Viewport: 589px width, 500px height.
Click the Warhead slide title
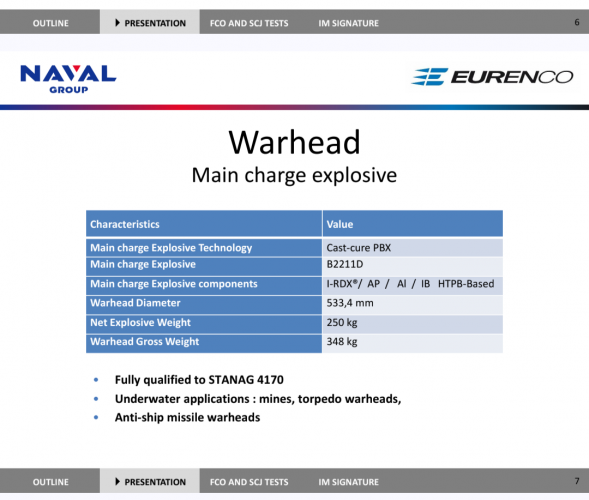click(x=294, y=142)
